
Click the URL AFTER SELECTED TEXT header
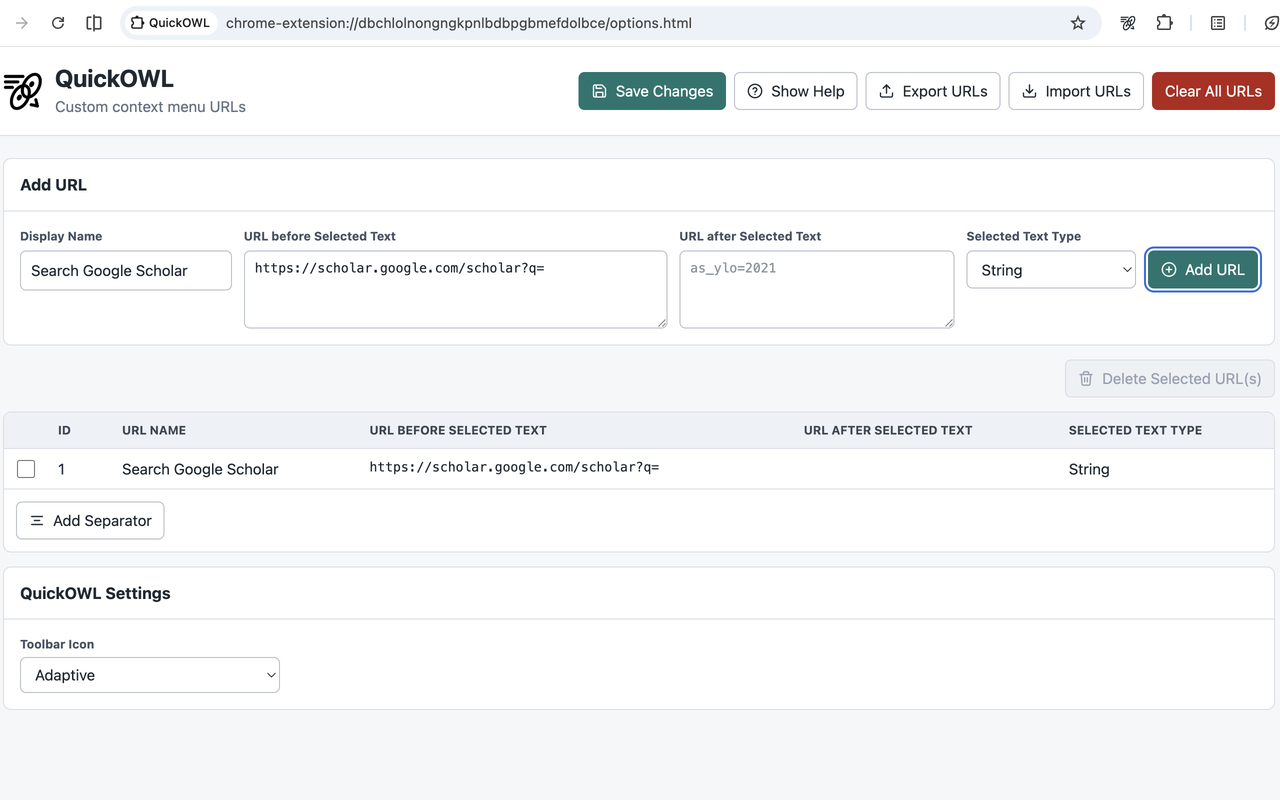click(888, 430)
